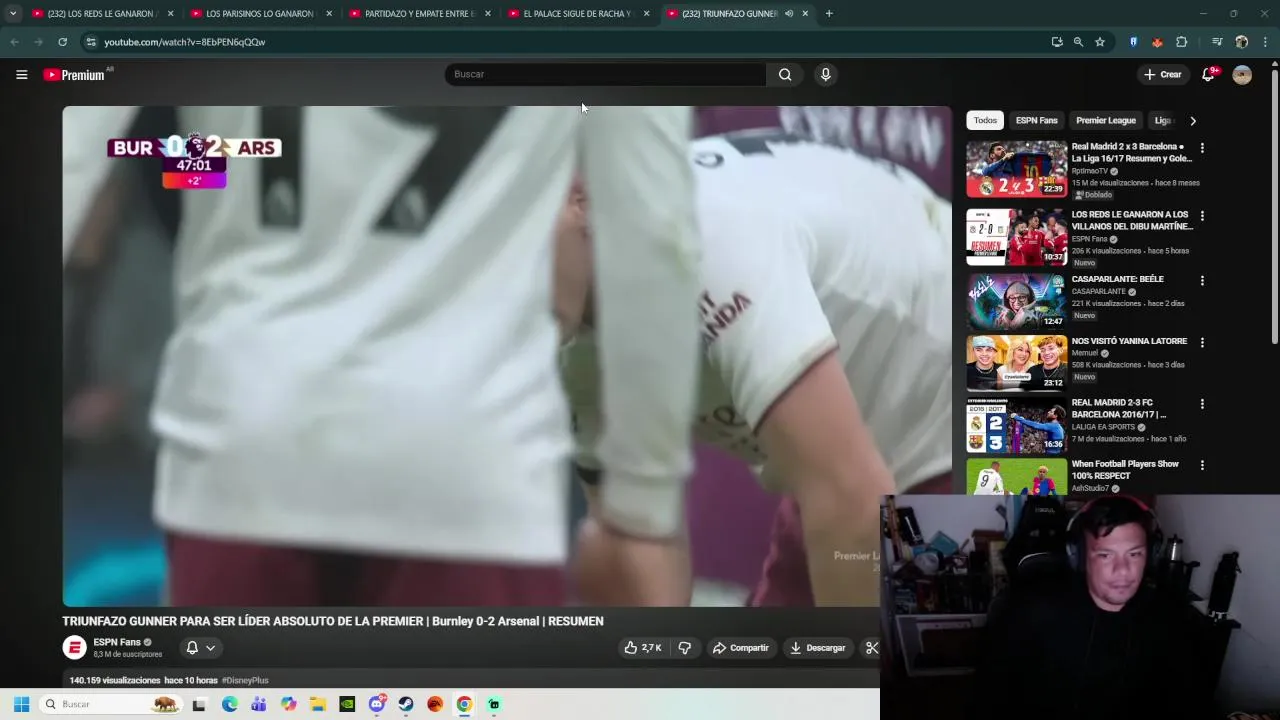Click the YouTube Buscar search field

[606, 74]
